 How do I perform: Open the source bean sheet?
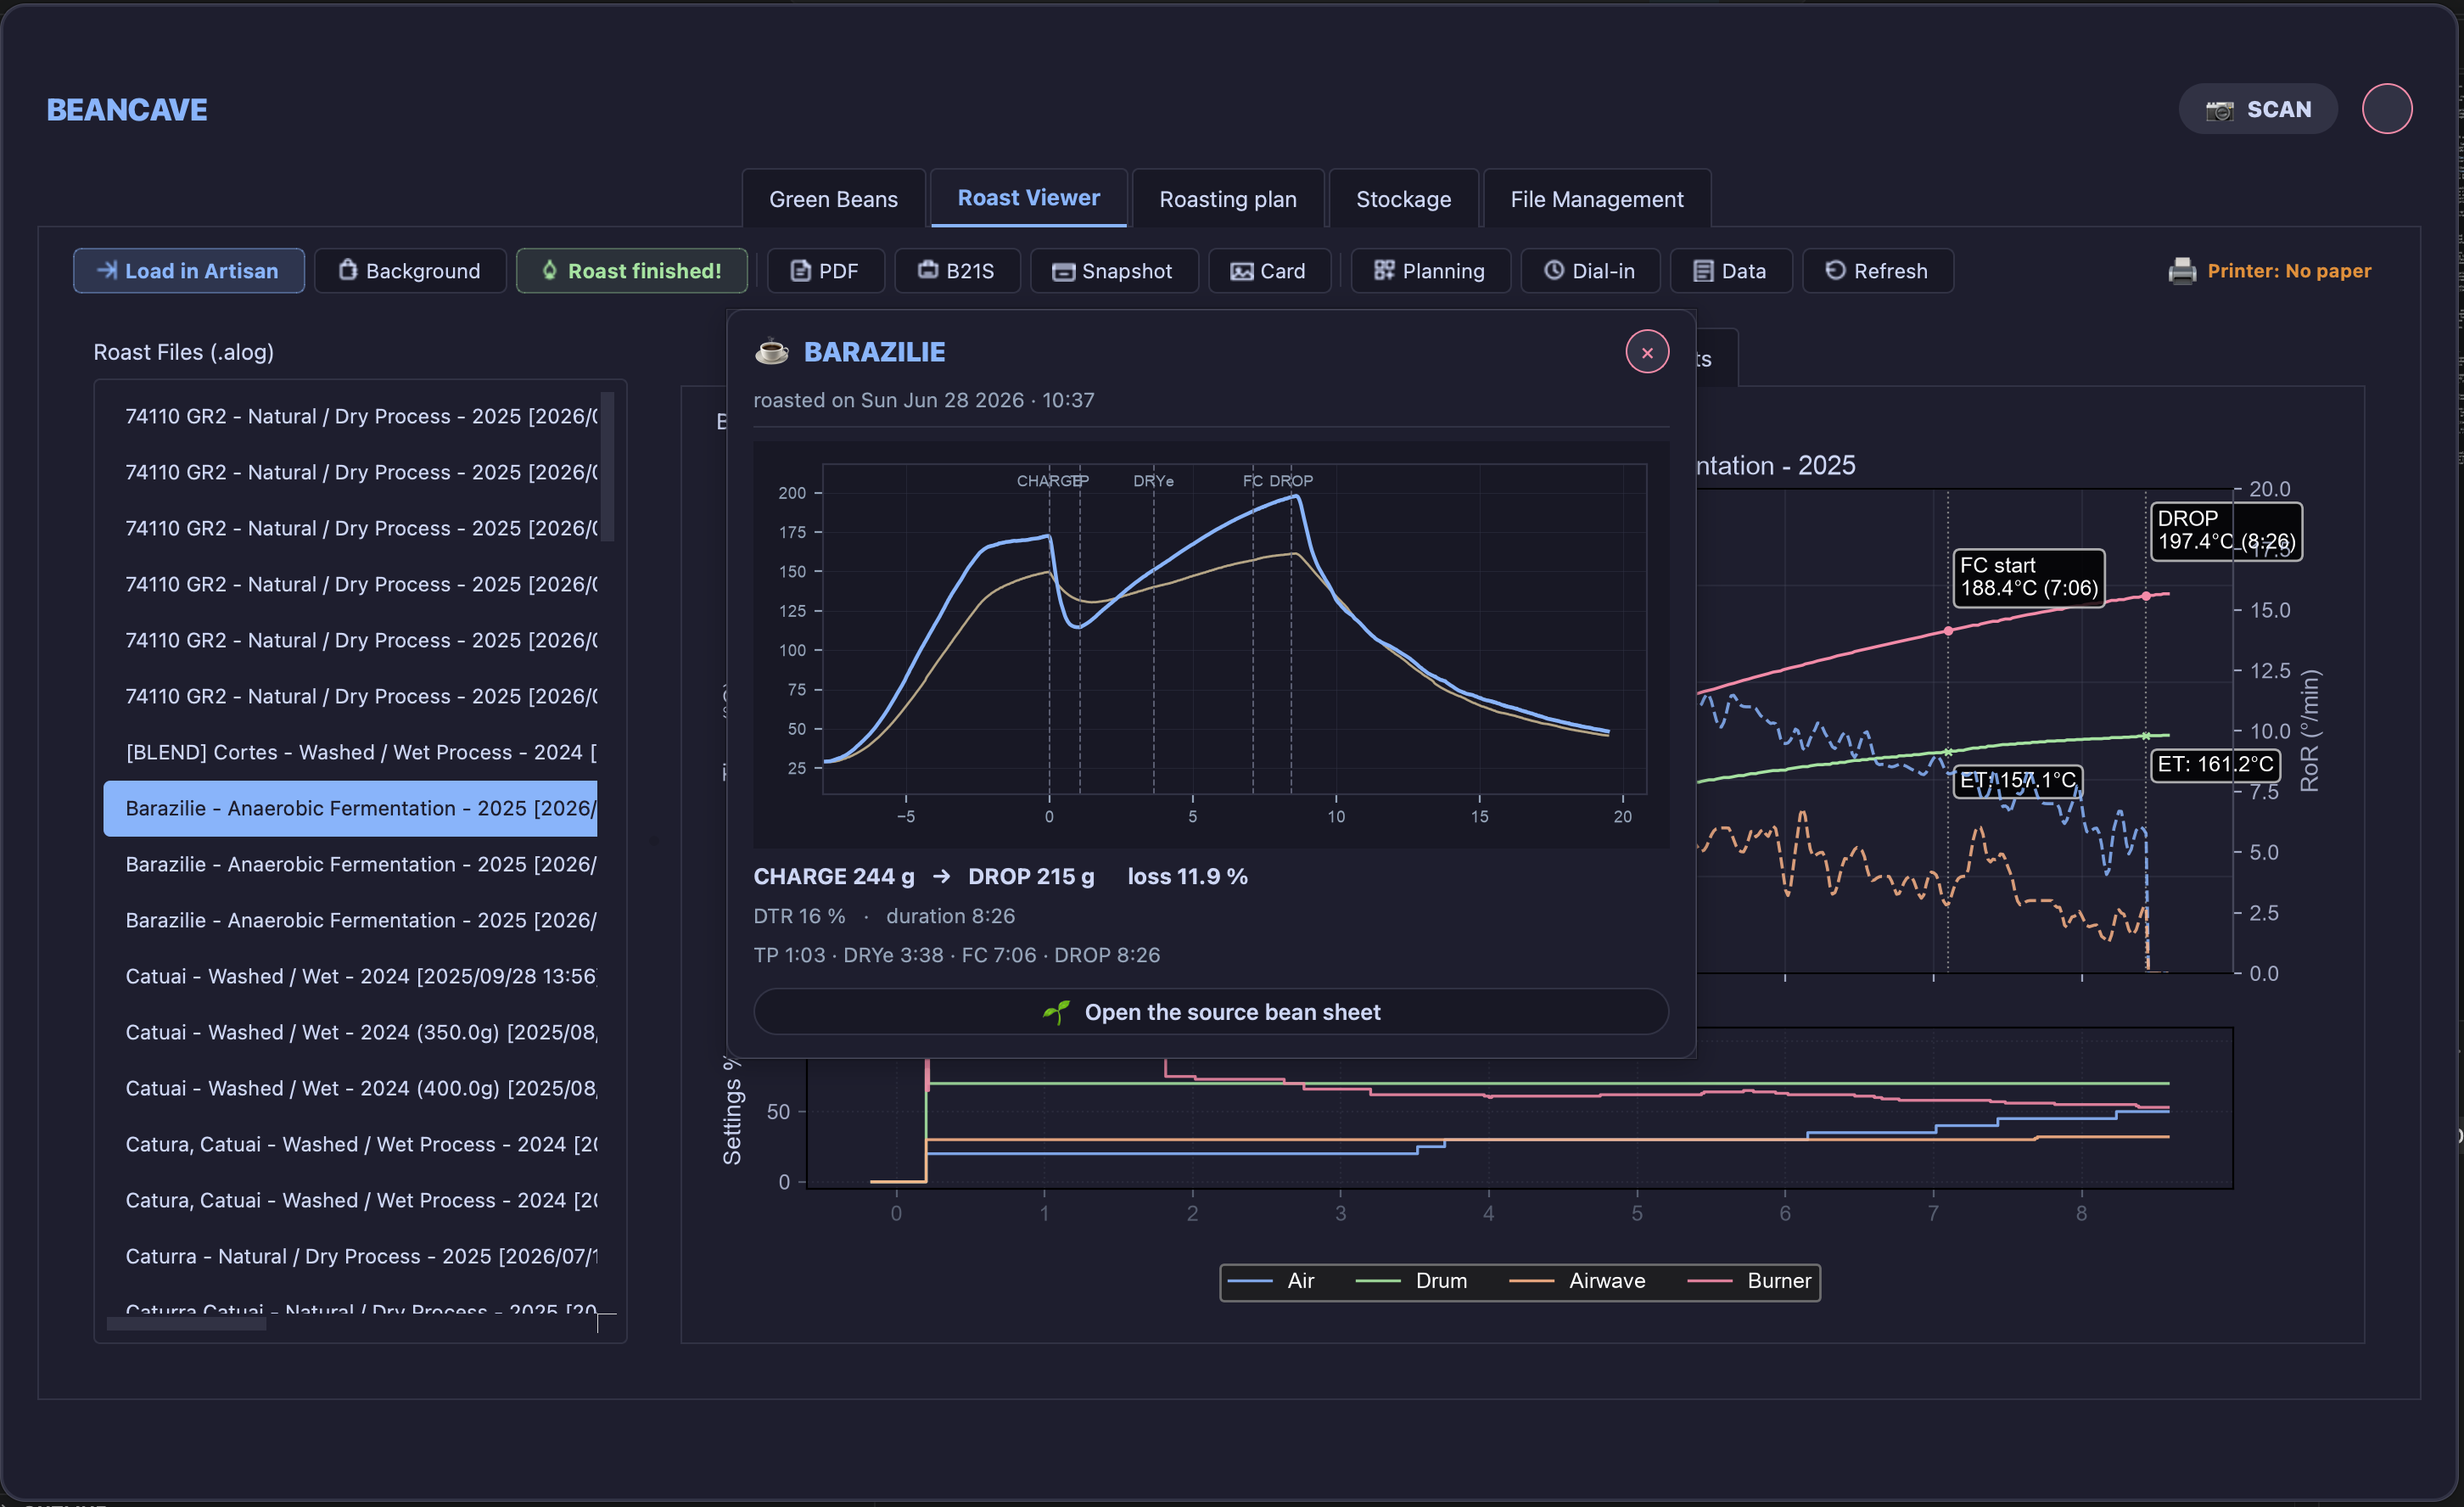tap(1211, 1012)
